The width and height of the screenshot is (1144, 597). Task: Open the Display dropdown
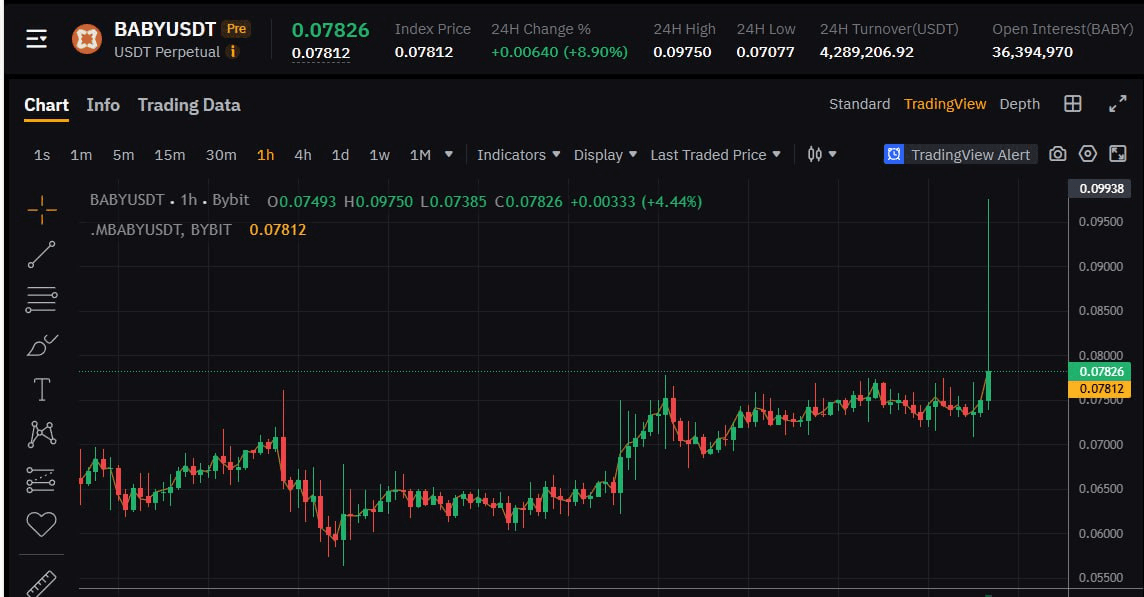(604, 155)
